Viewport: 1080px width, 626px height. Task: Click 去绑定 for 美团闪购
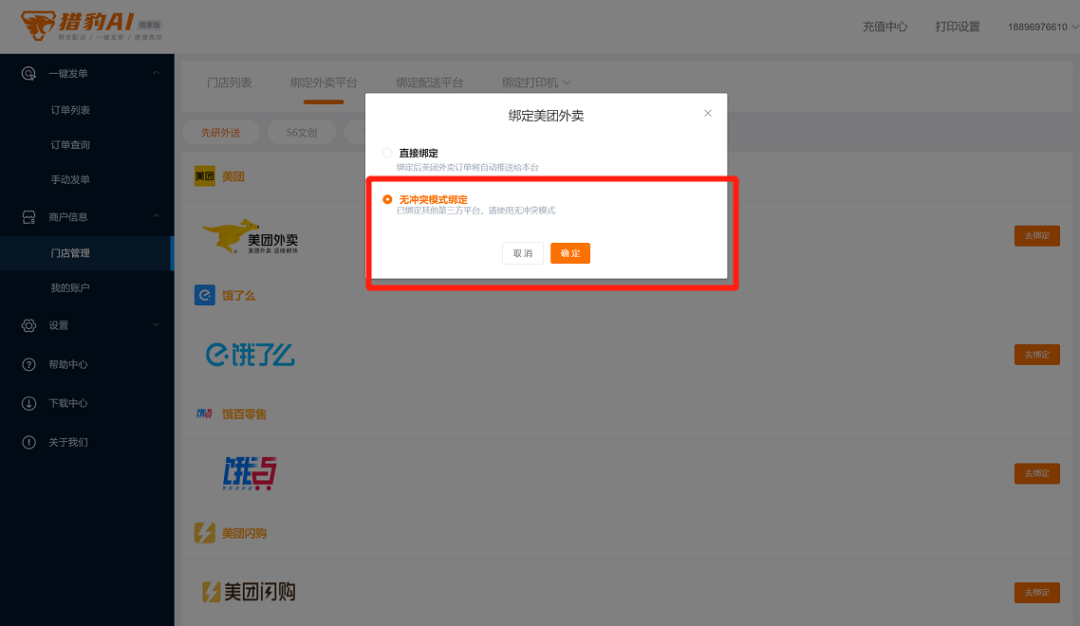1037,592
